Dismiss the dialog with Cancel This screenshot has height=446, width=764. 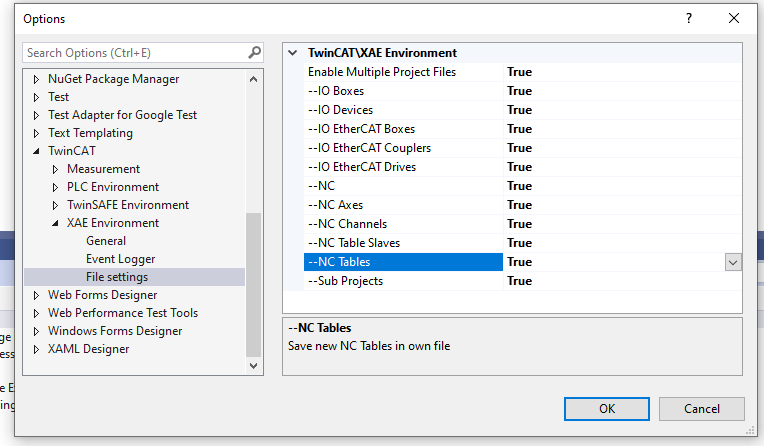click(702, 408)
